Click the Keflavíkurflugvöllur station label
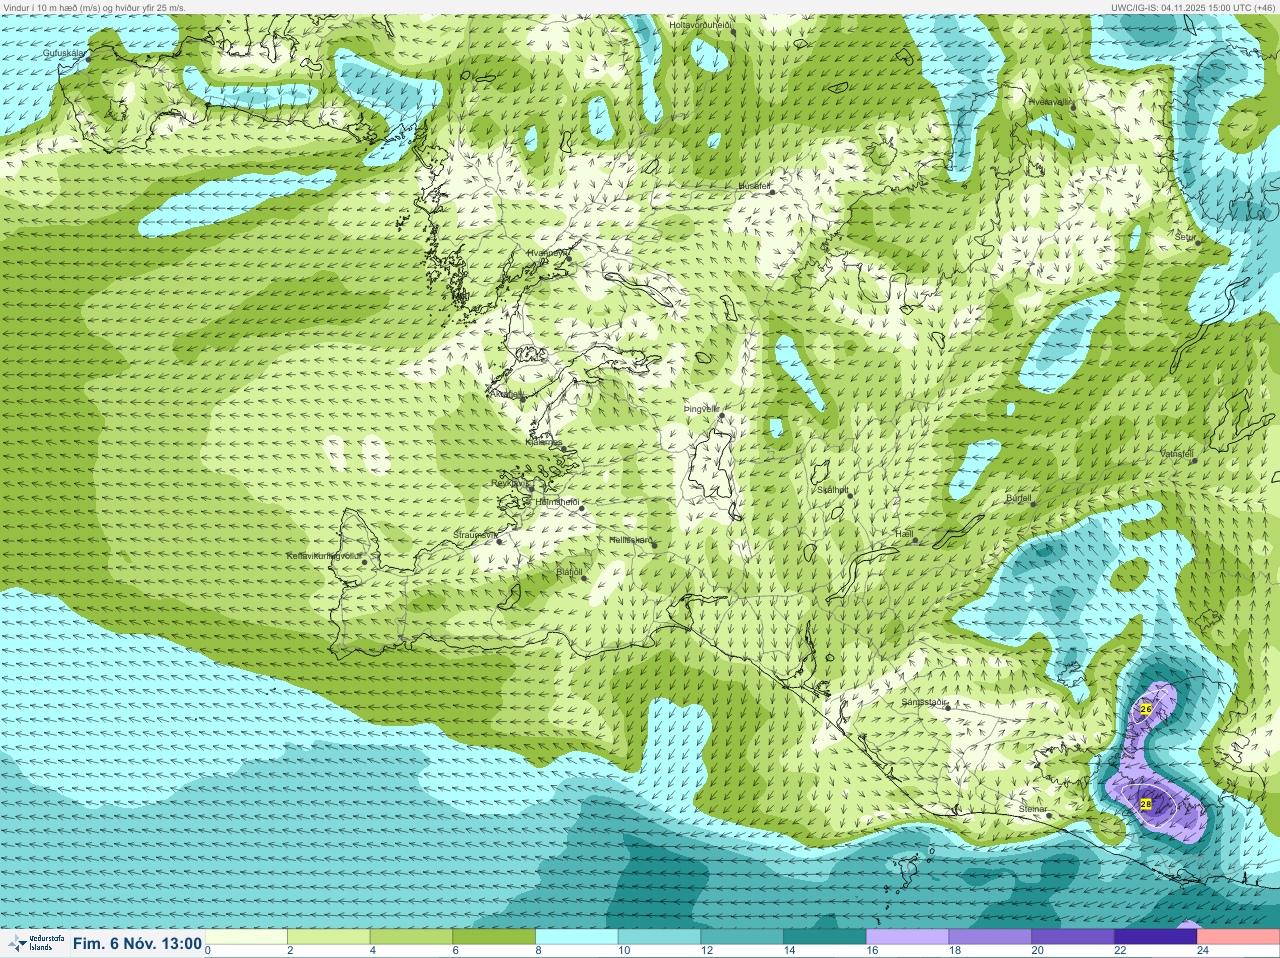This screenshot has width=1280, height=958. pos(322,556)
